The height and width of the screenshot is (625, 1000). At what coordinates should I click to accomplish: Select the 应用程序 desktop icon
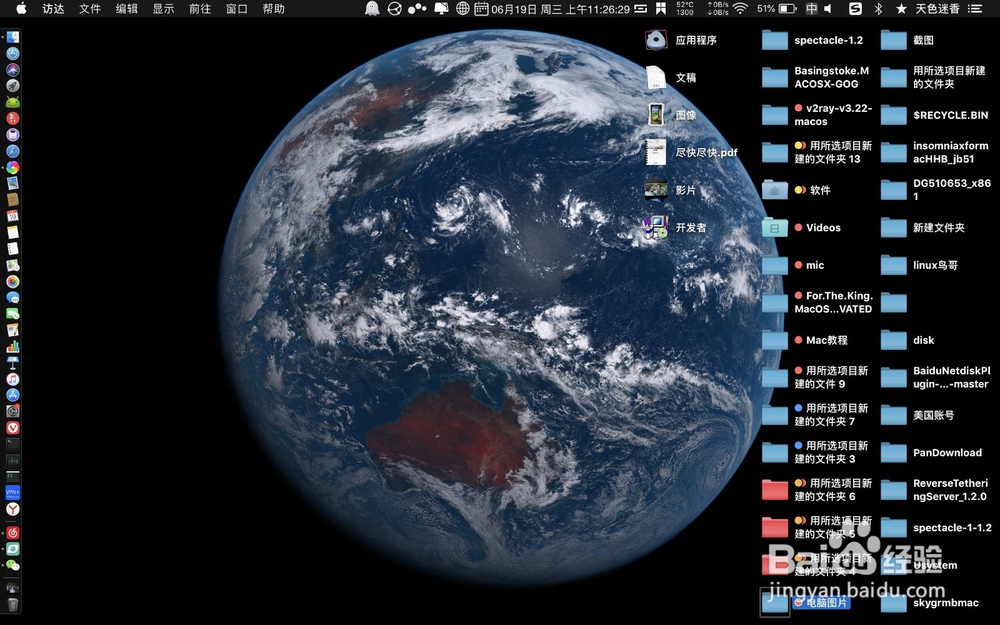point(681,40)
